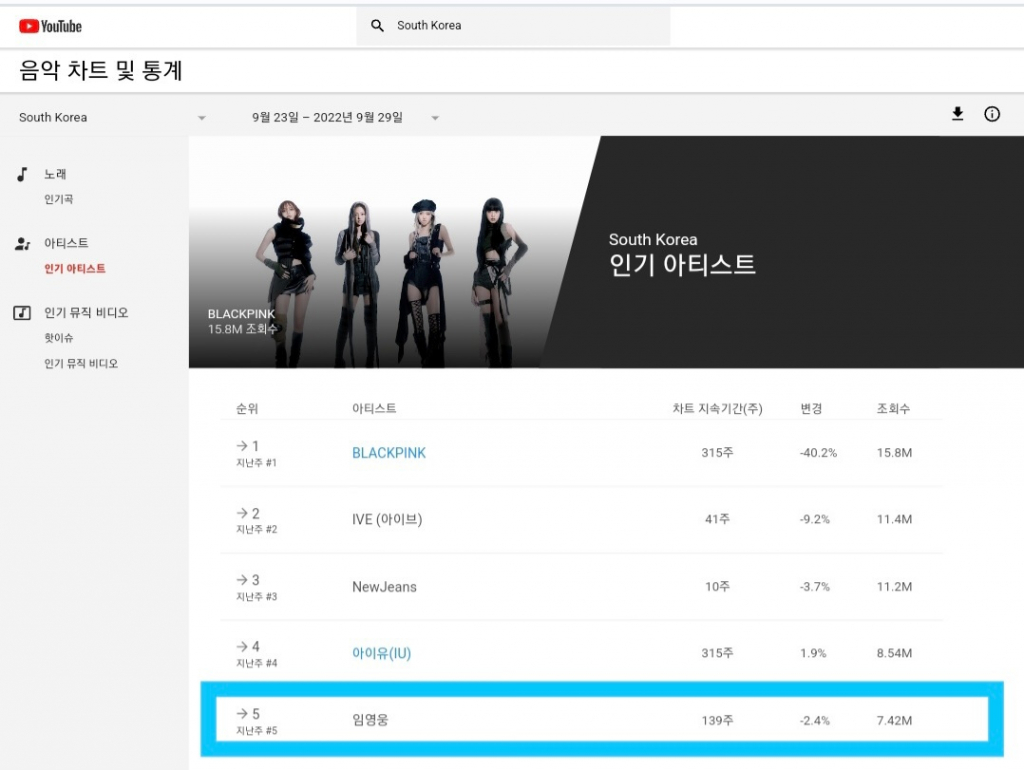Click the 조회수 column header
Image resolution: width=1024 pixels, height=770 pixels.
pyautogui.click(x=893, y=409)
